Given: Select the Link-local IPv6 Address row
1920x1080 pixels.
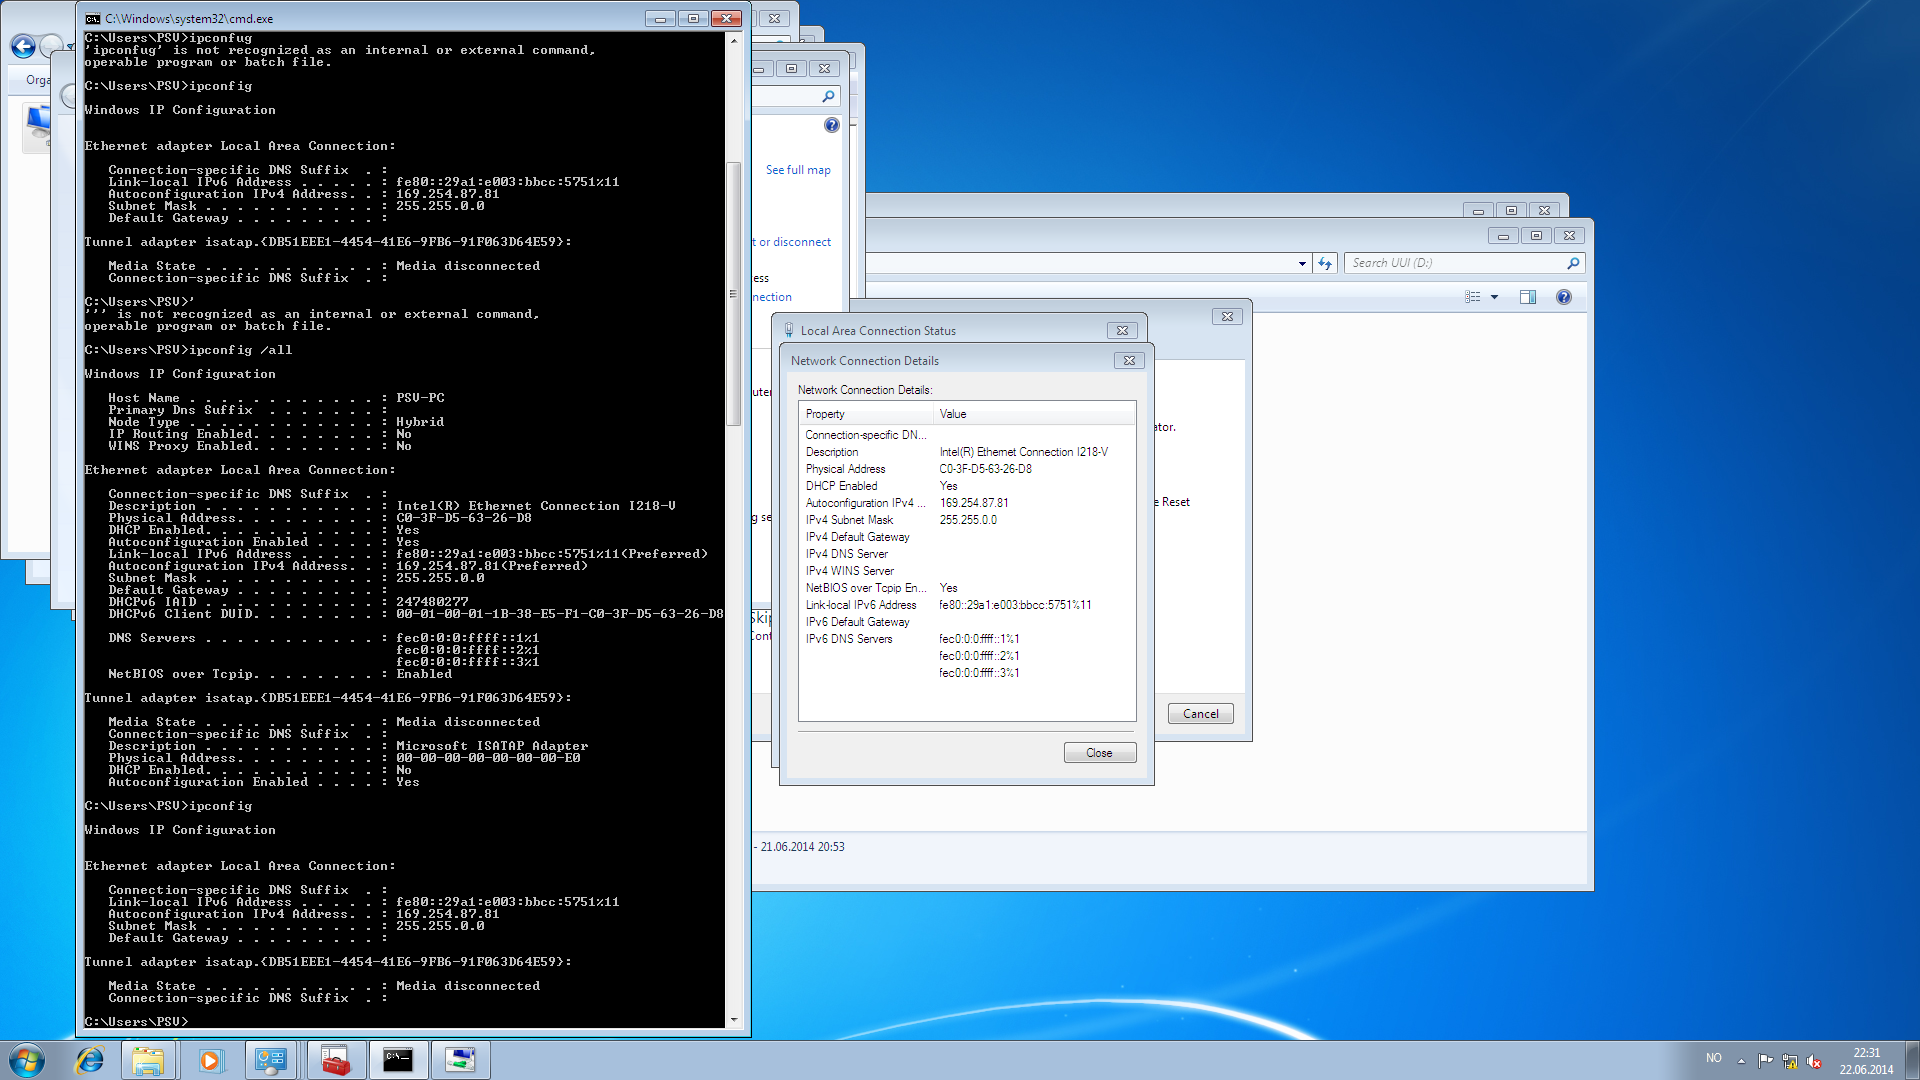Looking at the screenshot, I should (966, 605).
